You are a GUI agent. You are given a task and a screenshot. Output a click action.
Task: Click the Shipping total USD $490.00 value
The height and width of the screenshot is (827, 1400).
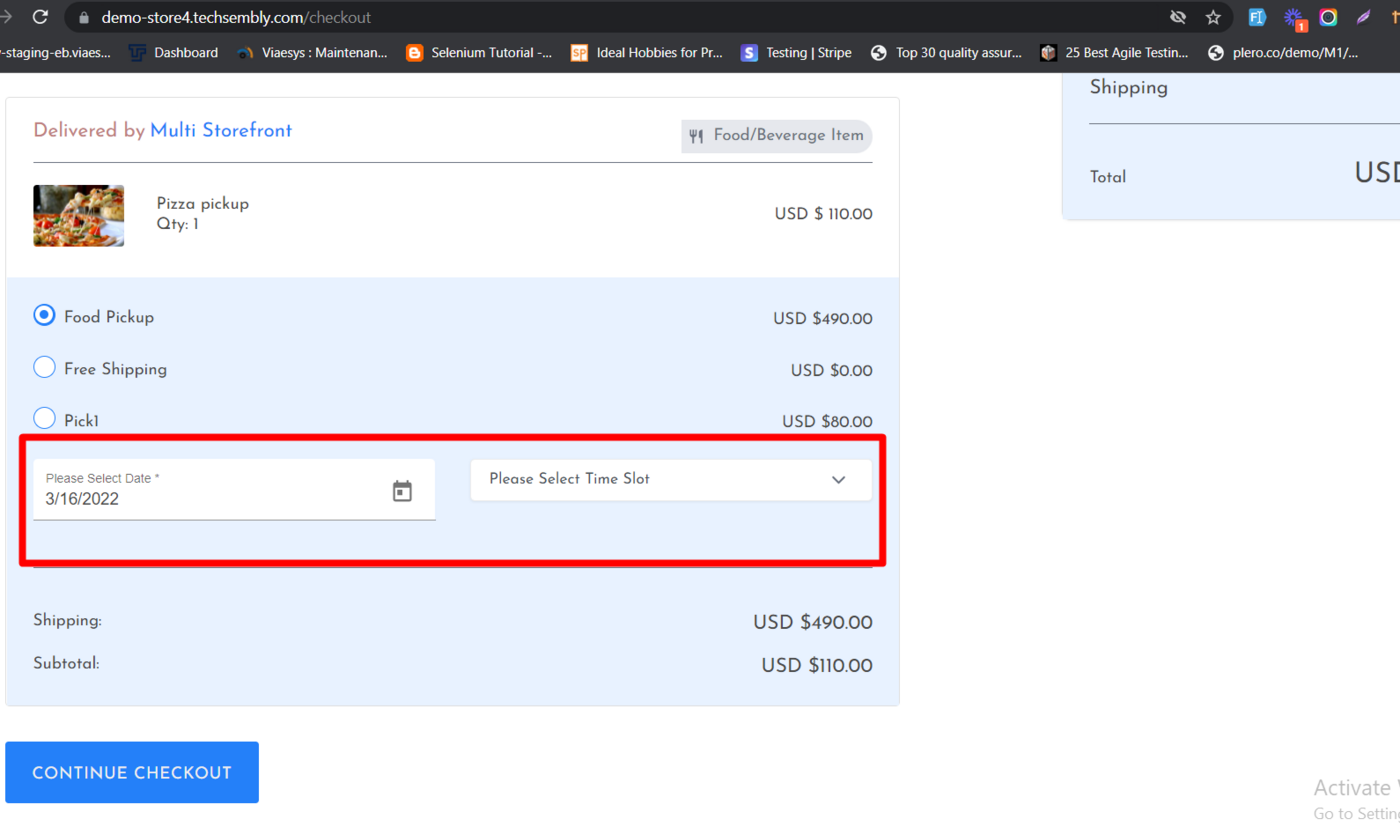(x=813, y=623)
